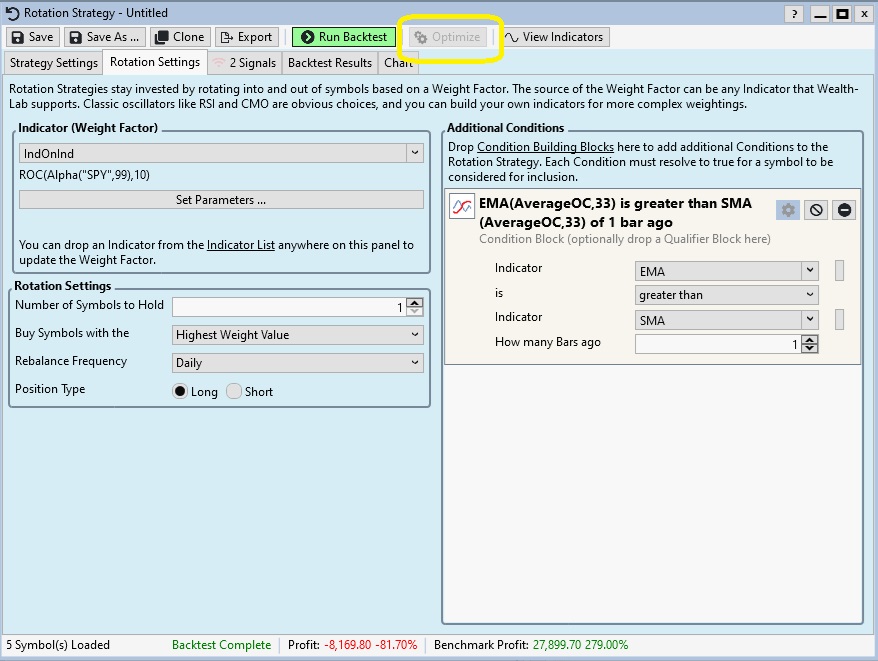Disable the EMA condition block
This screenshot has height=661, width=878.
(816, 210)
